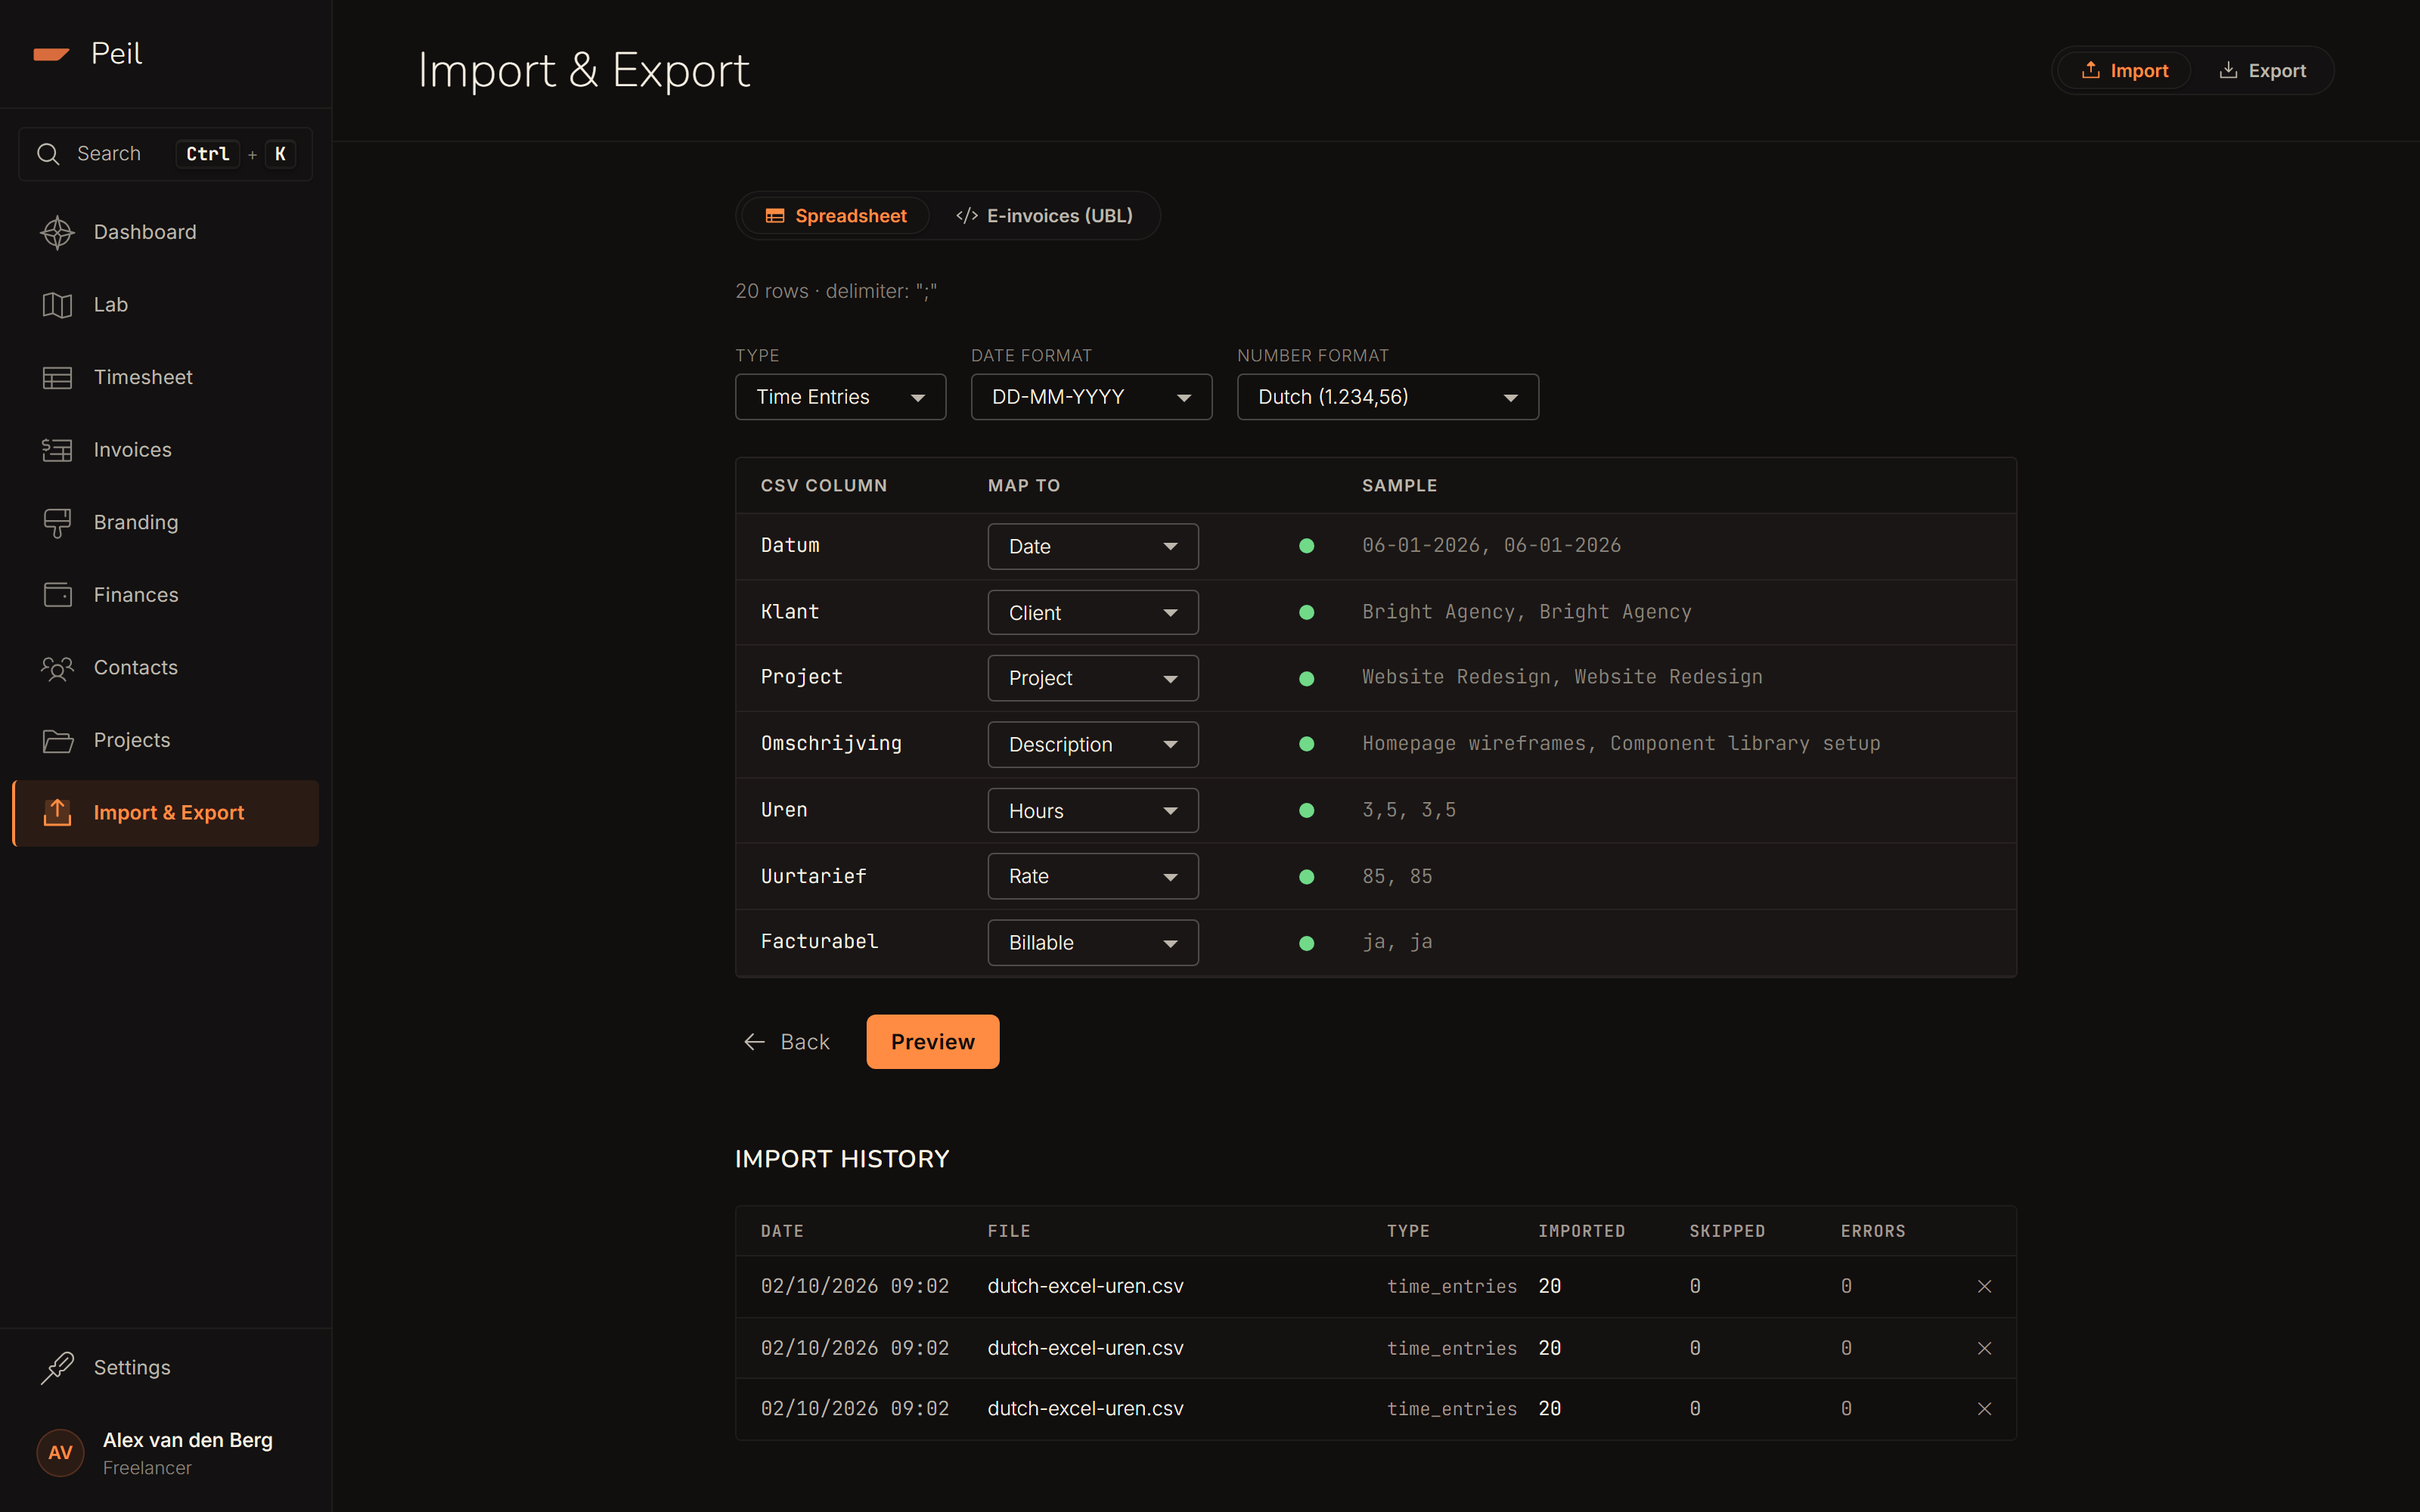Image resolution: width=2420 pixels, height=1512 pixels.
Task: Click the Import & Export upload icon
Action: coord(57,813)
